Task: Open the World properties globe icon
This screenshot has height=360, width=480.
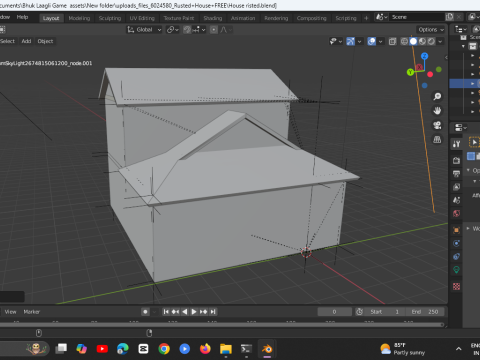Action: coord(456,213)
